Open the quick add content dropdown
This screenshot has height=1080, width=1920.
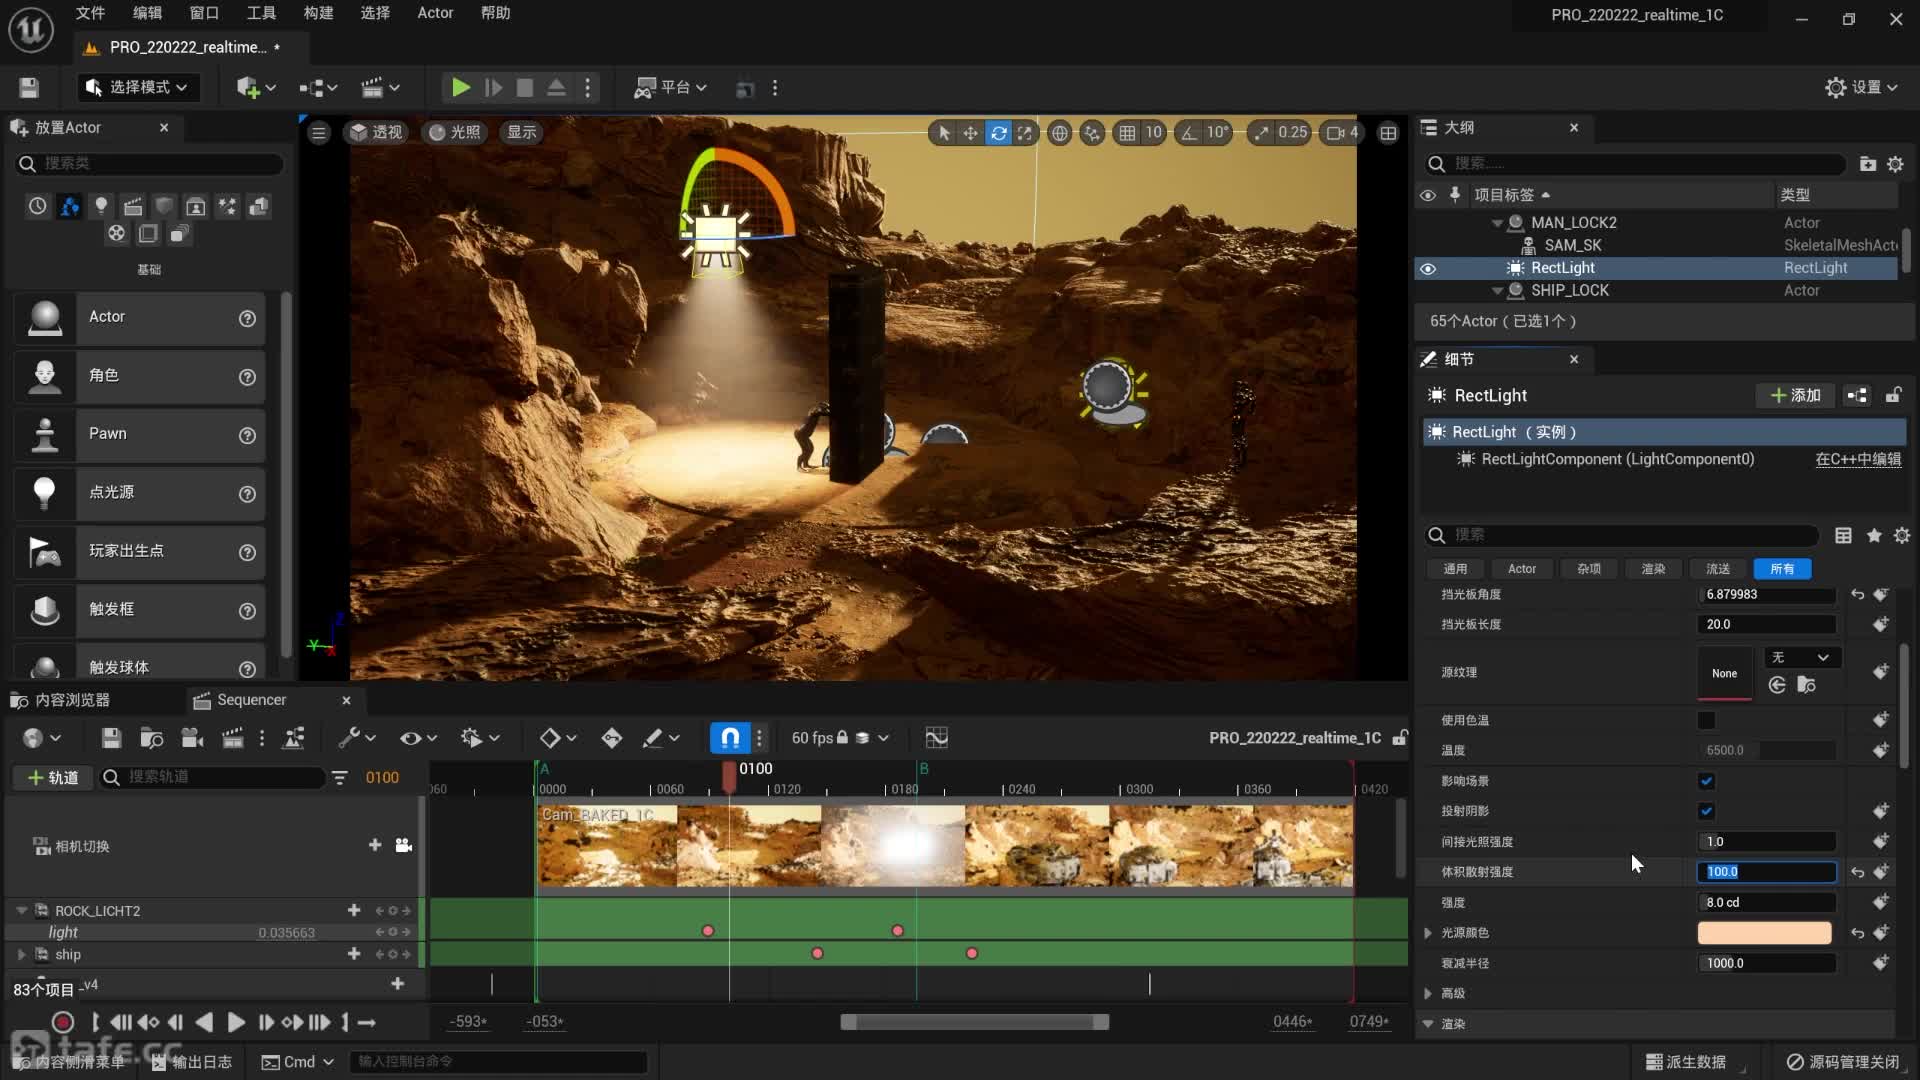pyautogui.click(x=255, y=88)
